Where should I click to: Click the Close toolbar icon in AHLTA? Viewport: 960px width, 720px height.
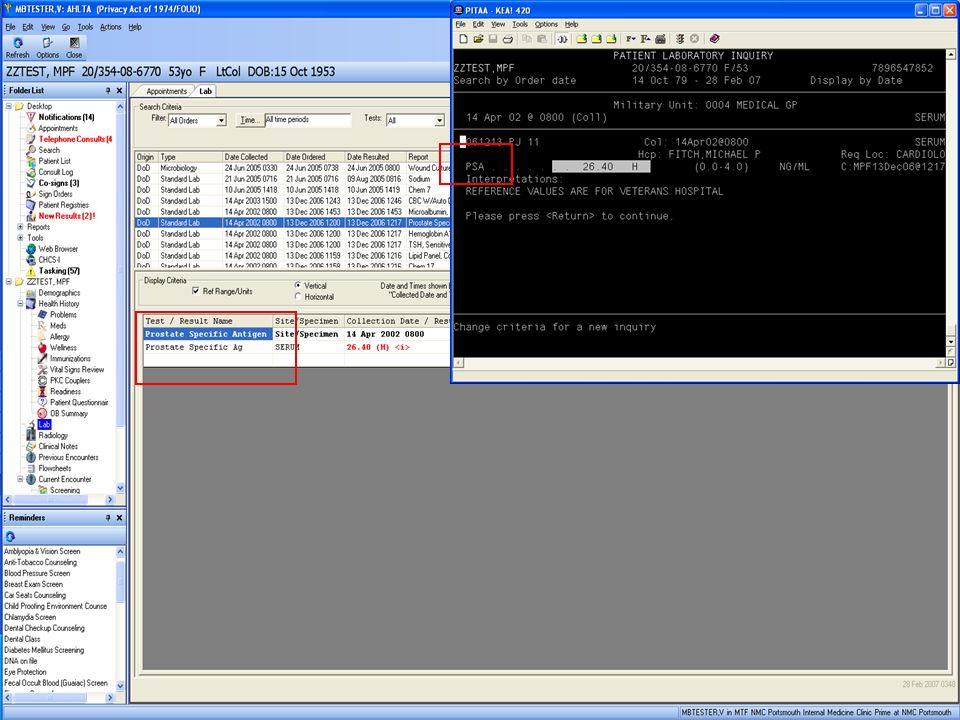(x=74, y=43)
